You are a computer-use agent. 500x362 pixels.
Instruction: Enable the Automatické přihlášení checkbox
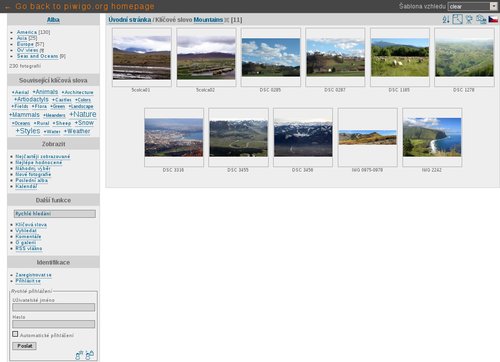[x=15, y=334]
